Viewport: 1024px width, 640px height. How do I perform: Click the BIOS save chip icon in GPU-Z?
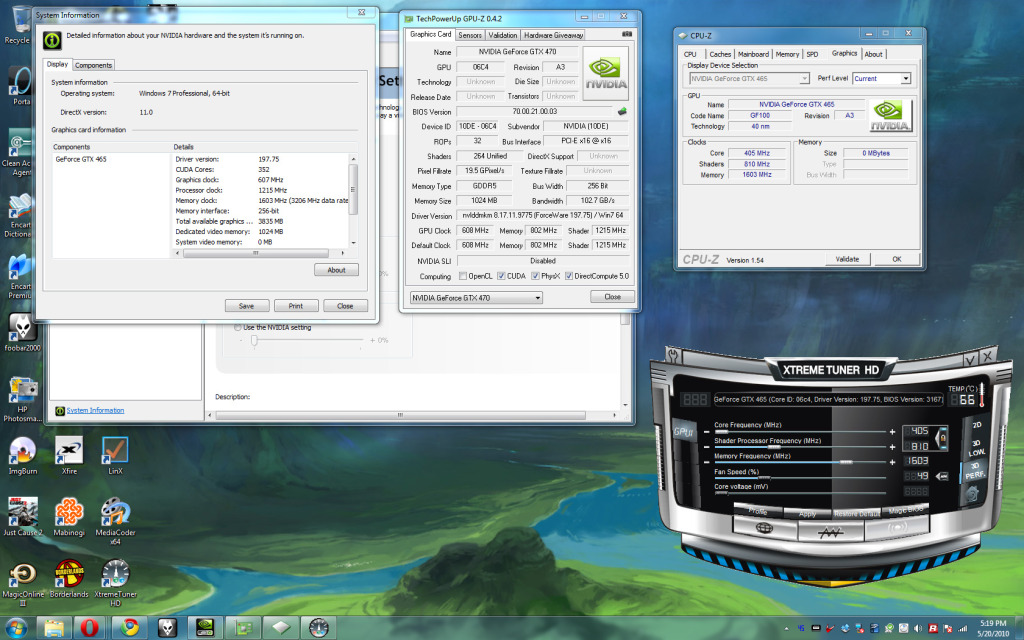[622, 111]
